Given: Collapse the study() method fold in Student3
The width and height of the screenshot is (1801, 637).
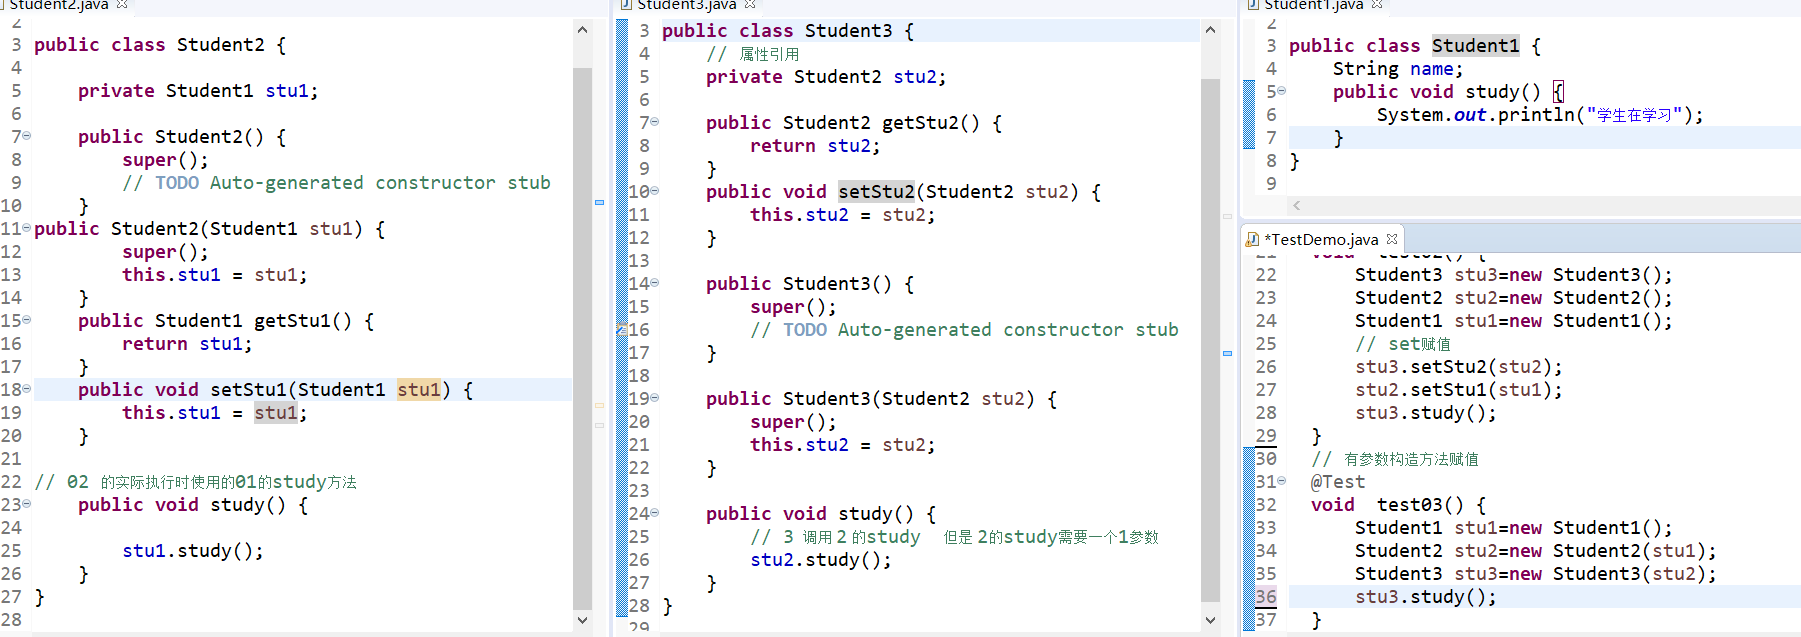Looking at the screenshot, I should 655,512.
